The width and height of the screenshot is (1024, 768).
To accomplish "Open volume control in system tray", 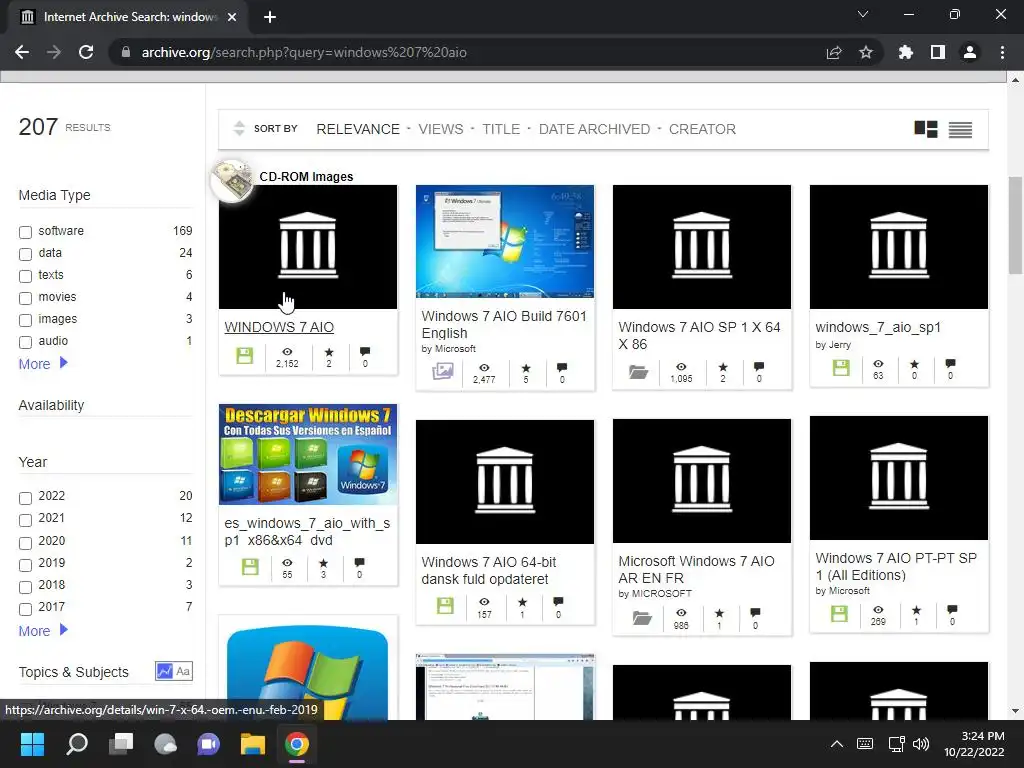I will click(921, 744).
